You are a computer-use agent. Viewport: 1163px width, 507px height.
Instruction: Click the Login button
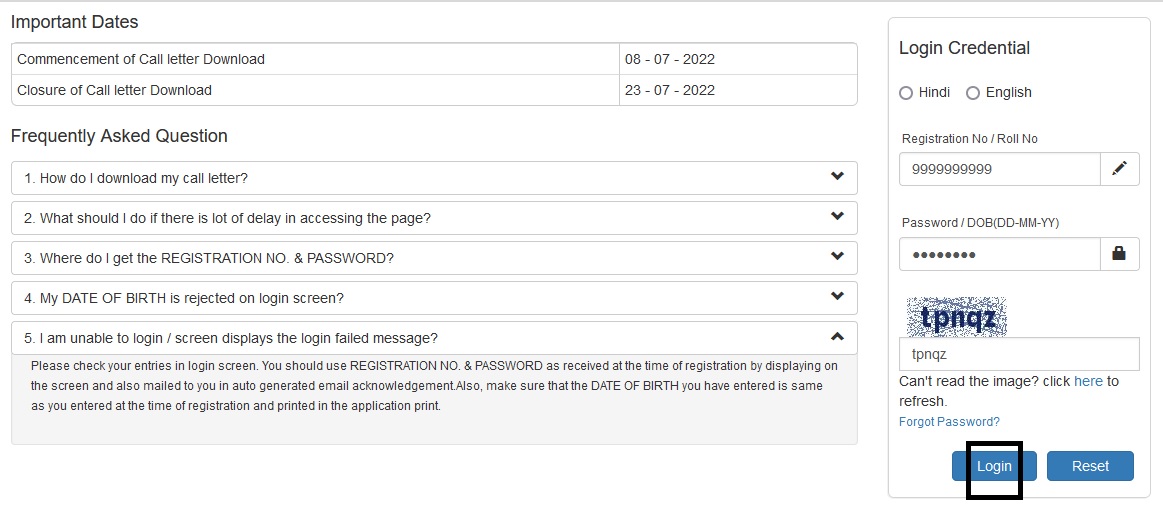(994, 466)
